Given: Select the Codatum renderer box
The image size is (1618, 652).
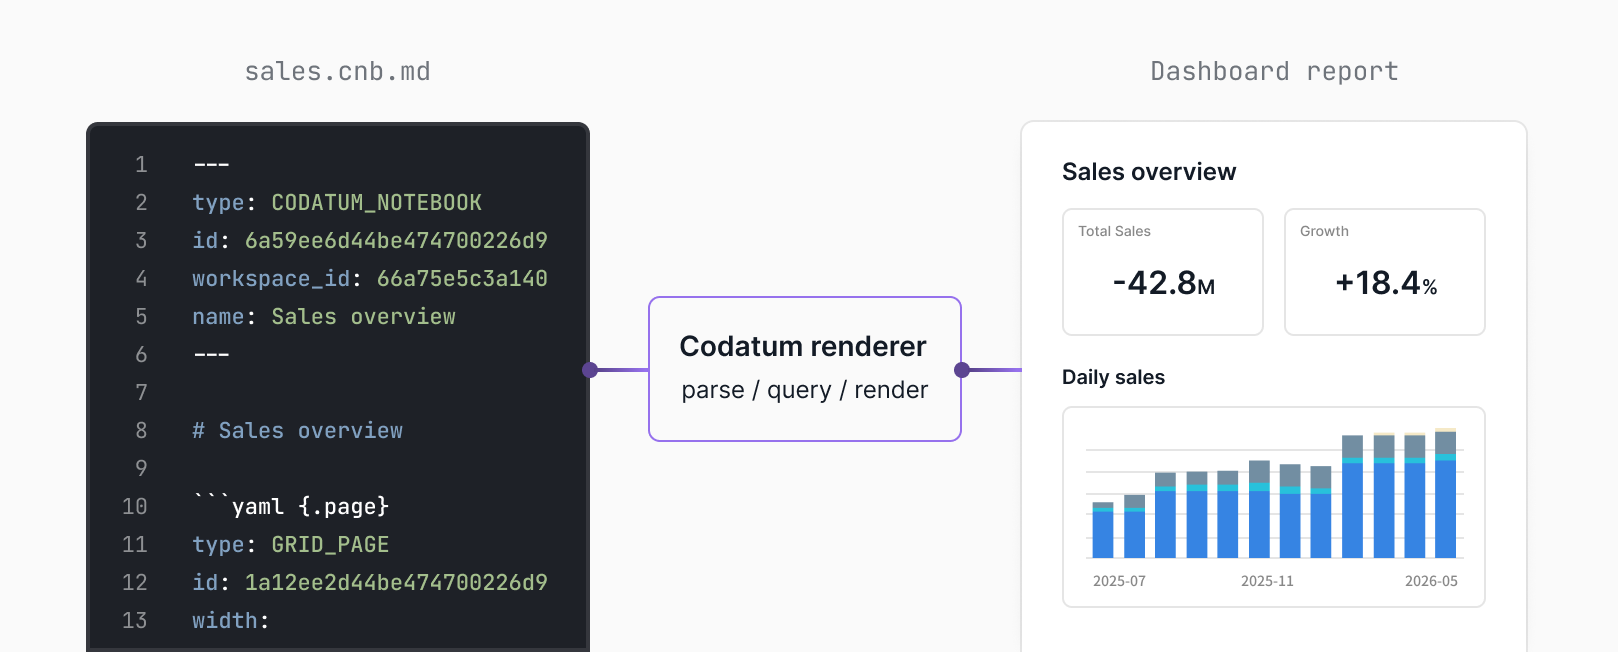Looking at the screenshot, I should 805,369.
